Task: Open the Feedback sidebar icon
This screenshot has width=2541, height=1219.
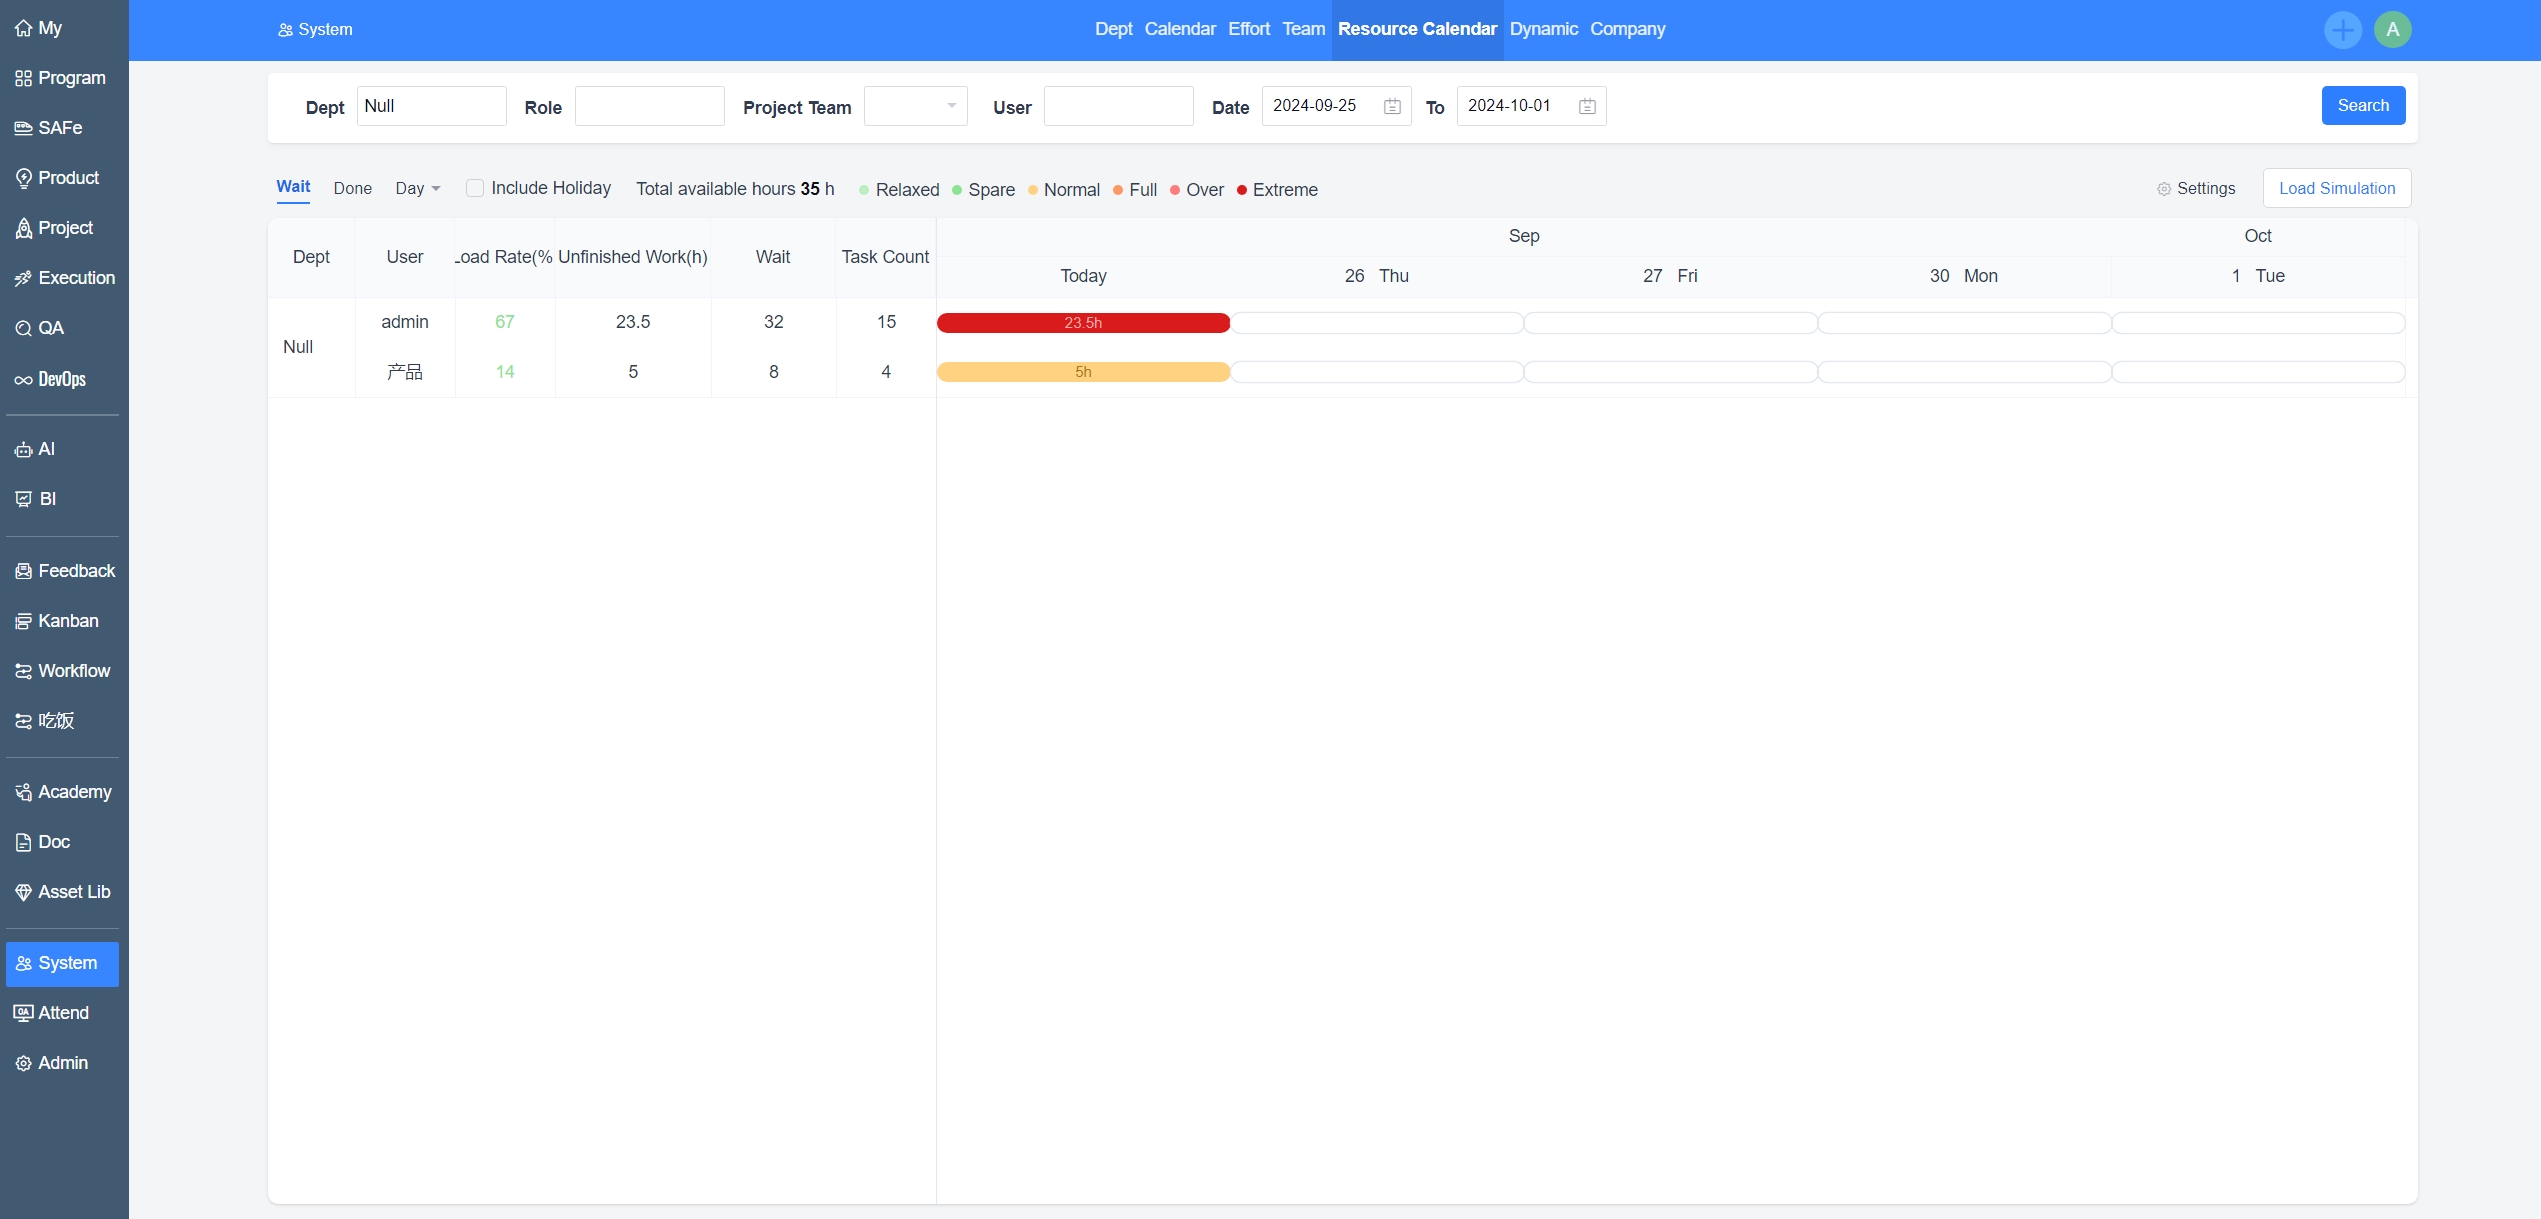Action: click(x=23, y=571)
